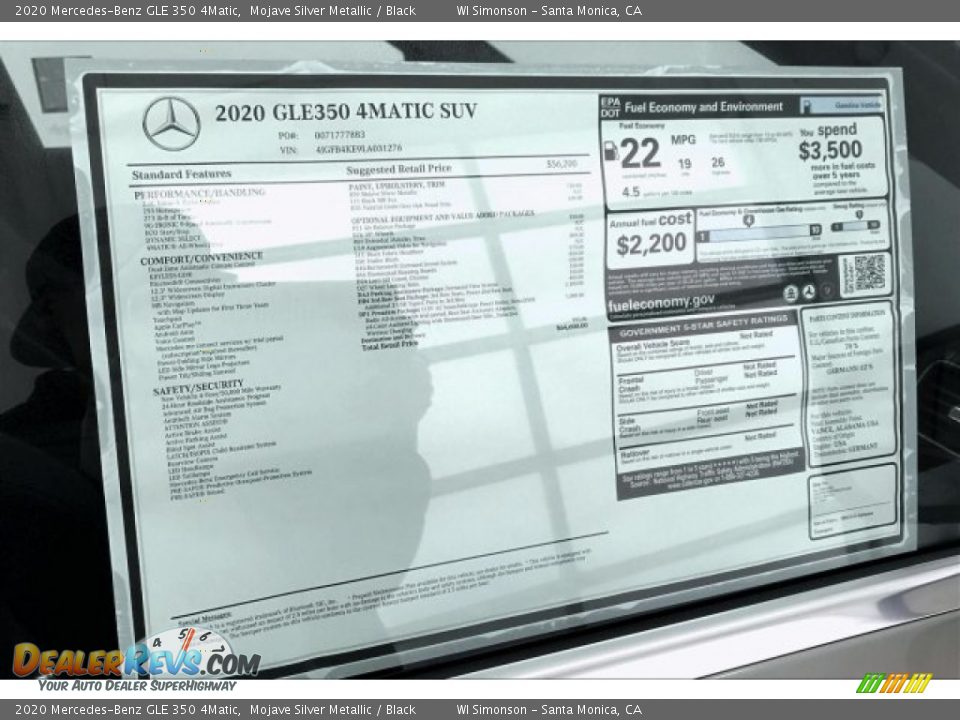
Task: Select the heading "2020 GLE350 4MATIC SUV"
Action: (x=345, y=111)
